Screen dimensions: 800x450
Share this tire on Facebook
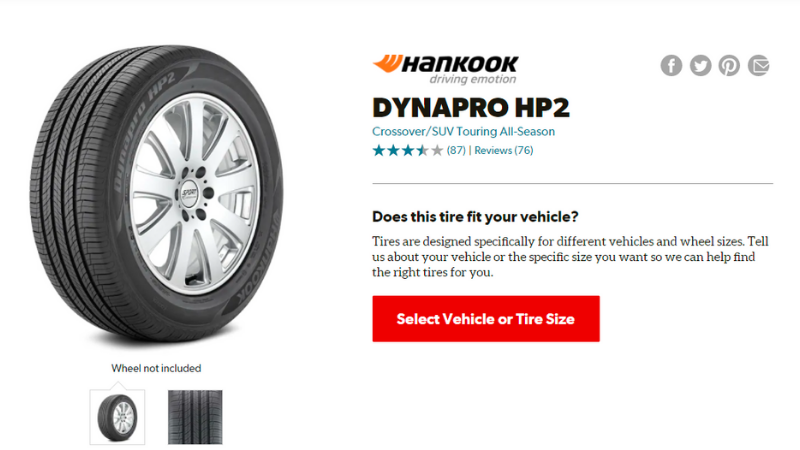[x=671, y=65]
